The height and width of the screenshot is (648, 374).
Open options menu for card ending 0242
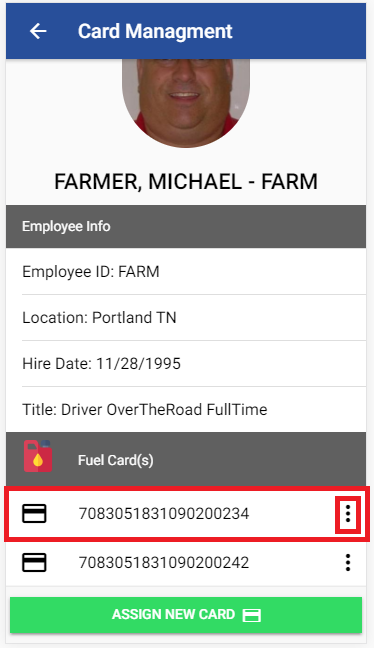click(348, 562)
